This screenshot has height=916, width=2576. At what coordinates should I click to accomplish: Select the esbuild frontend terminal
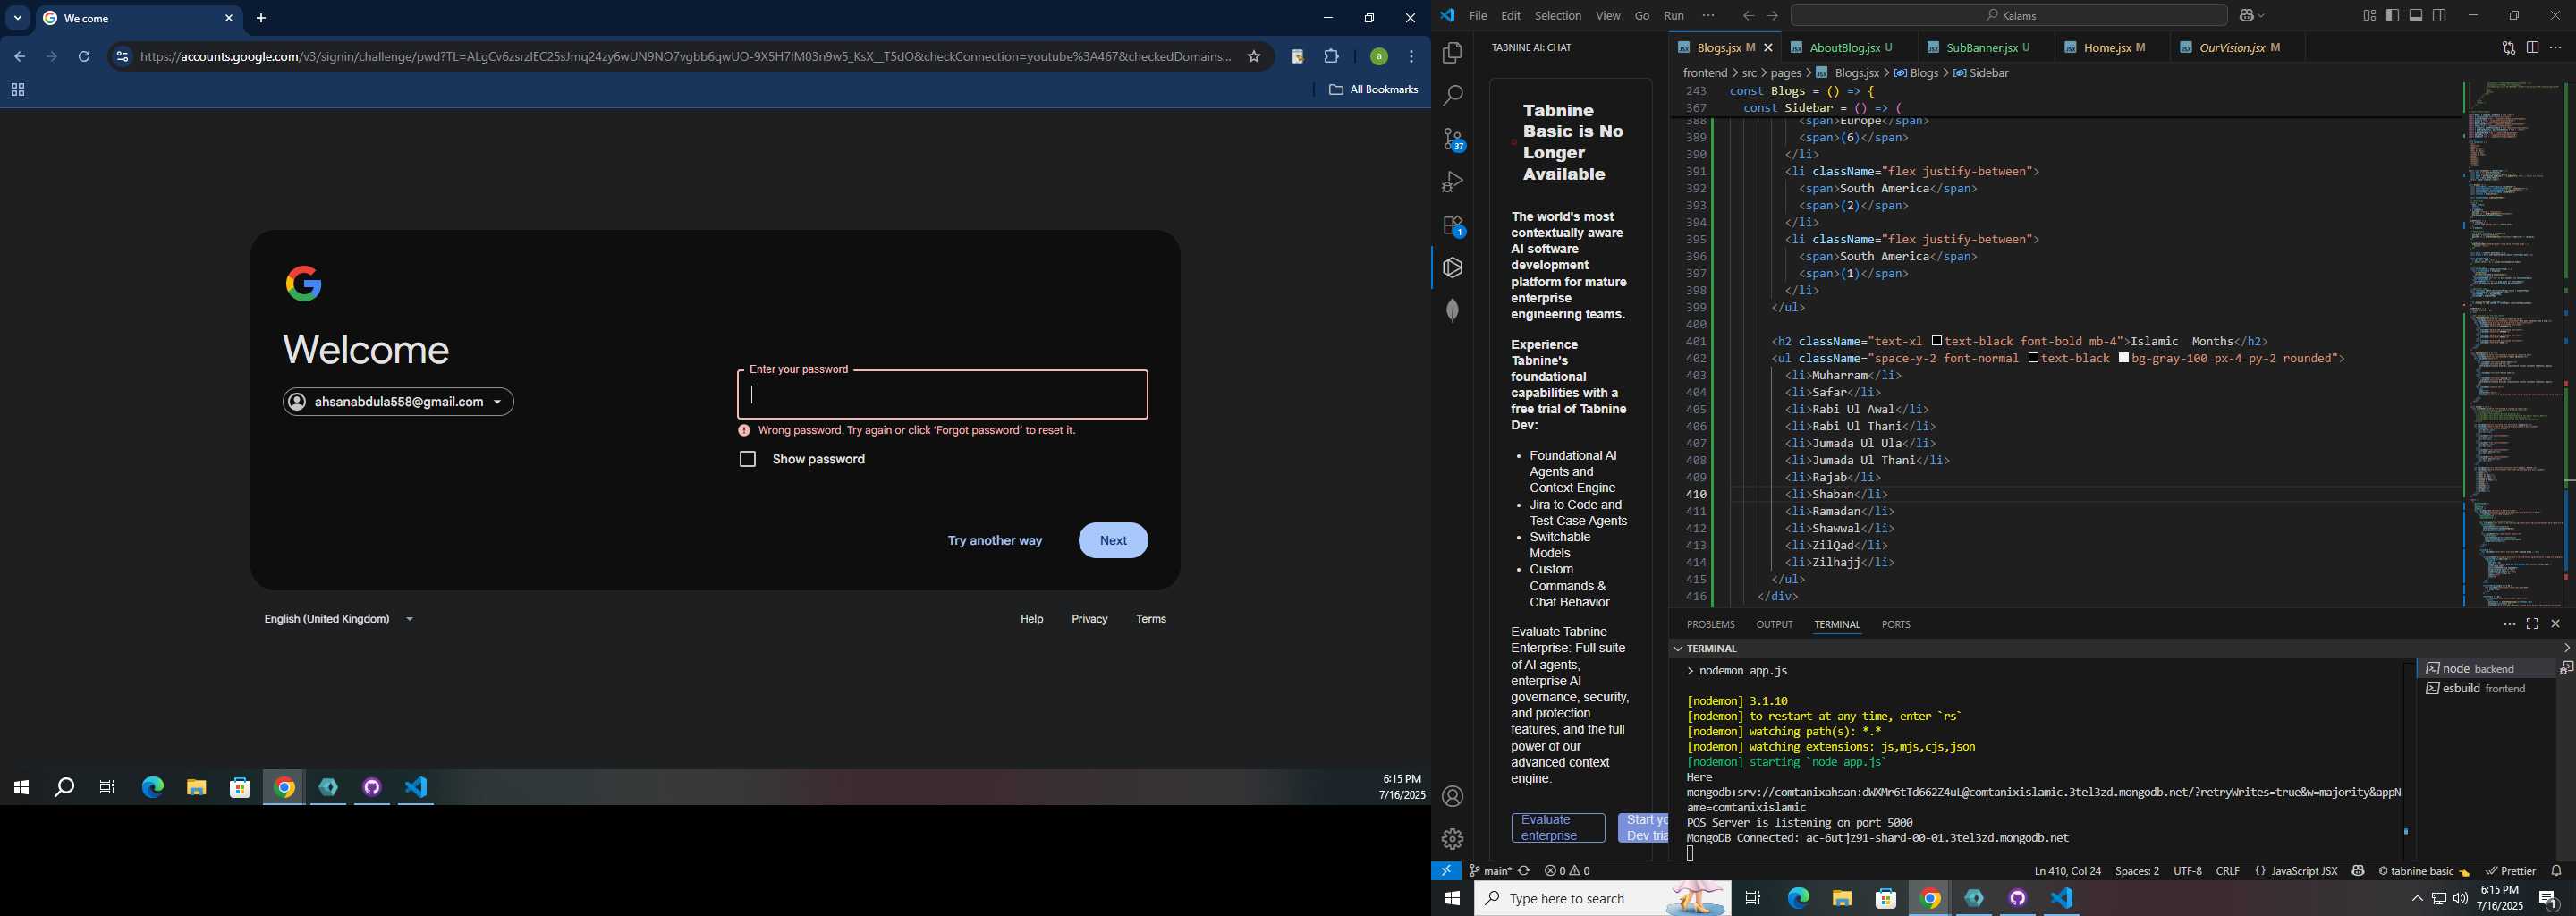click(2486, 689)
